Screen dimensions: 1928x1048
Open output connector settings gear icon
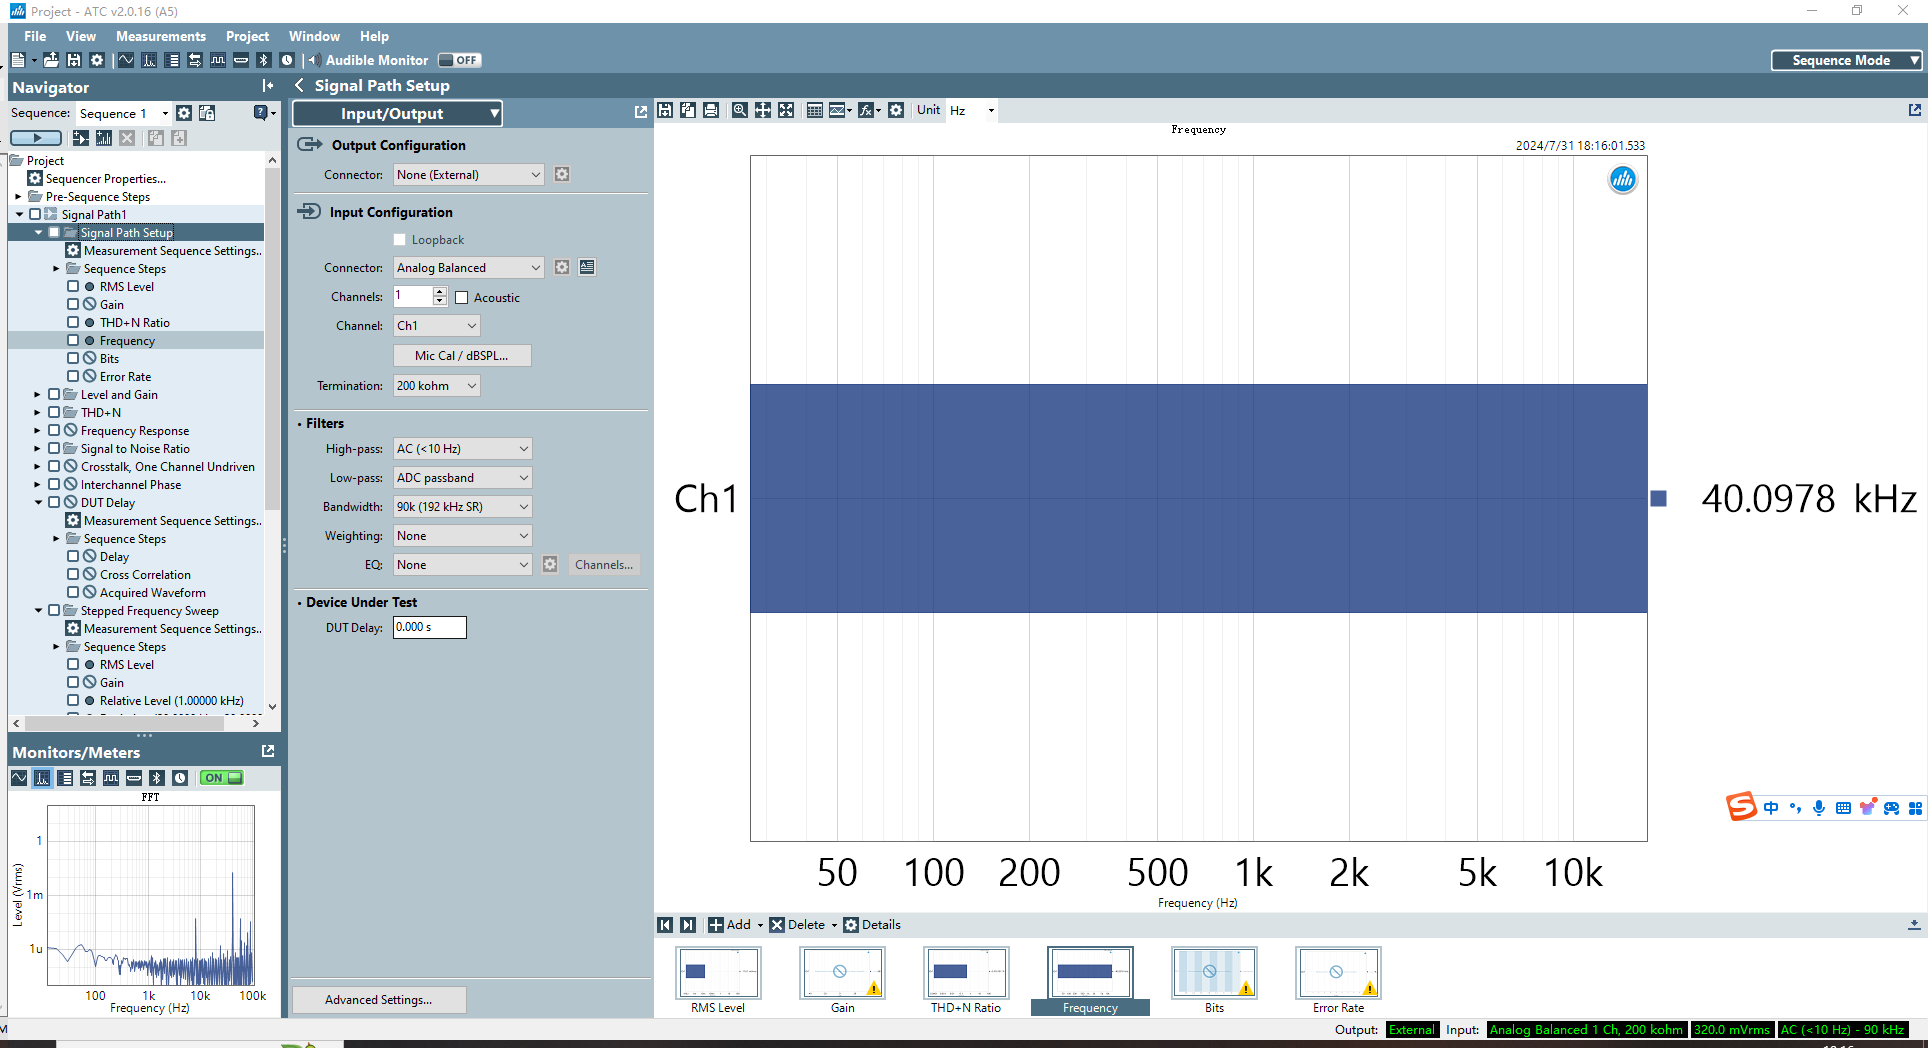[x=562, y=174]
